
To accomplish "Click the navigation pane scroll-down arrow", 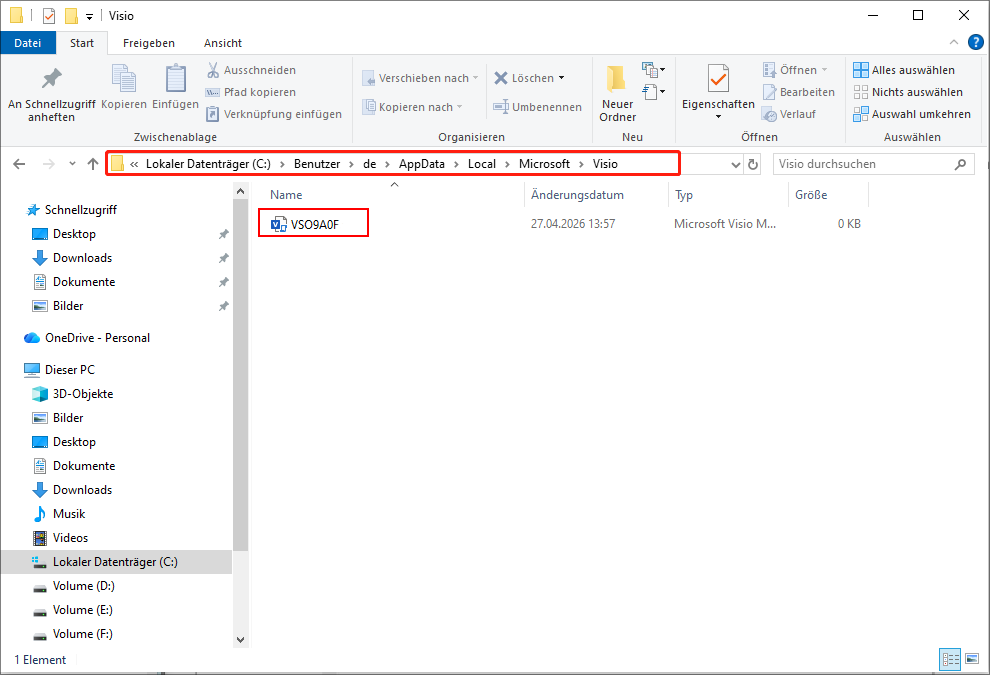I will (240, 640).
